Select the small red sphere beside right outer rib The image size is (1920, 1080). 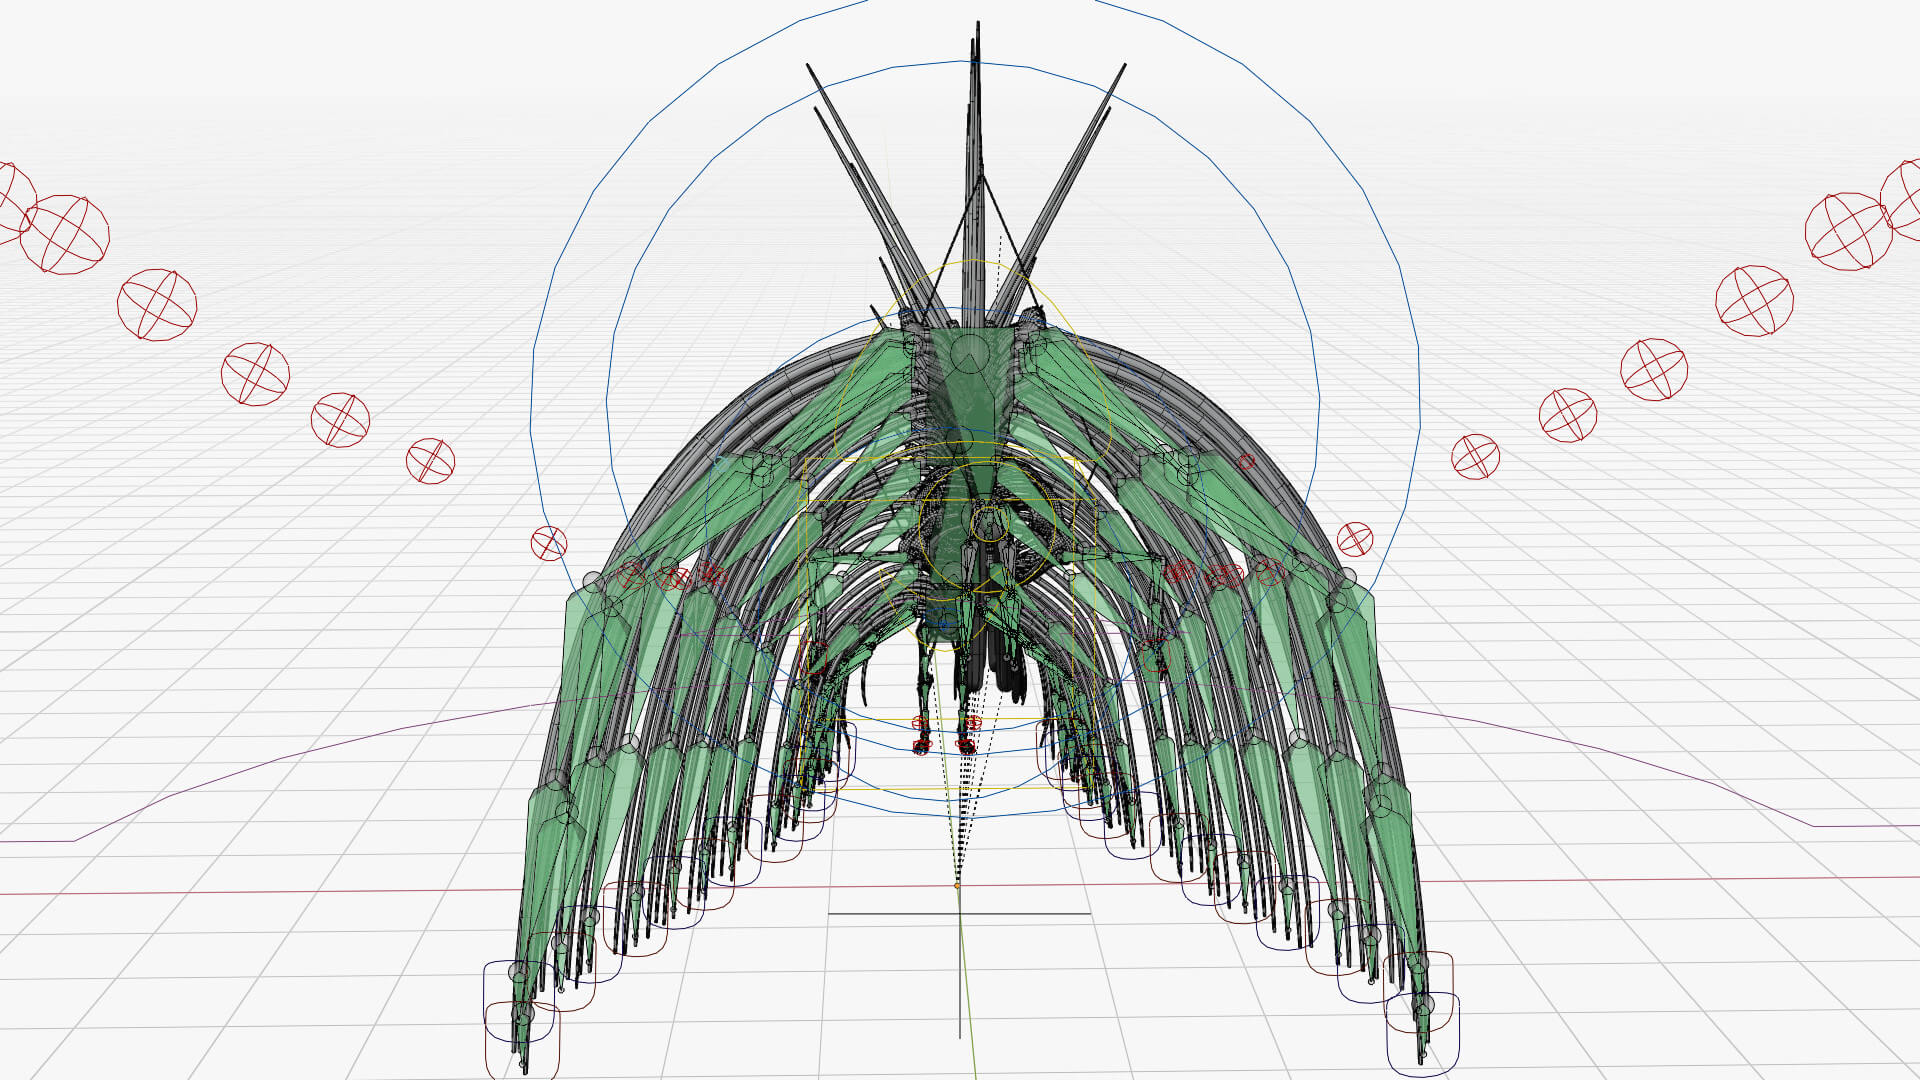coord(1355,539)
